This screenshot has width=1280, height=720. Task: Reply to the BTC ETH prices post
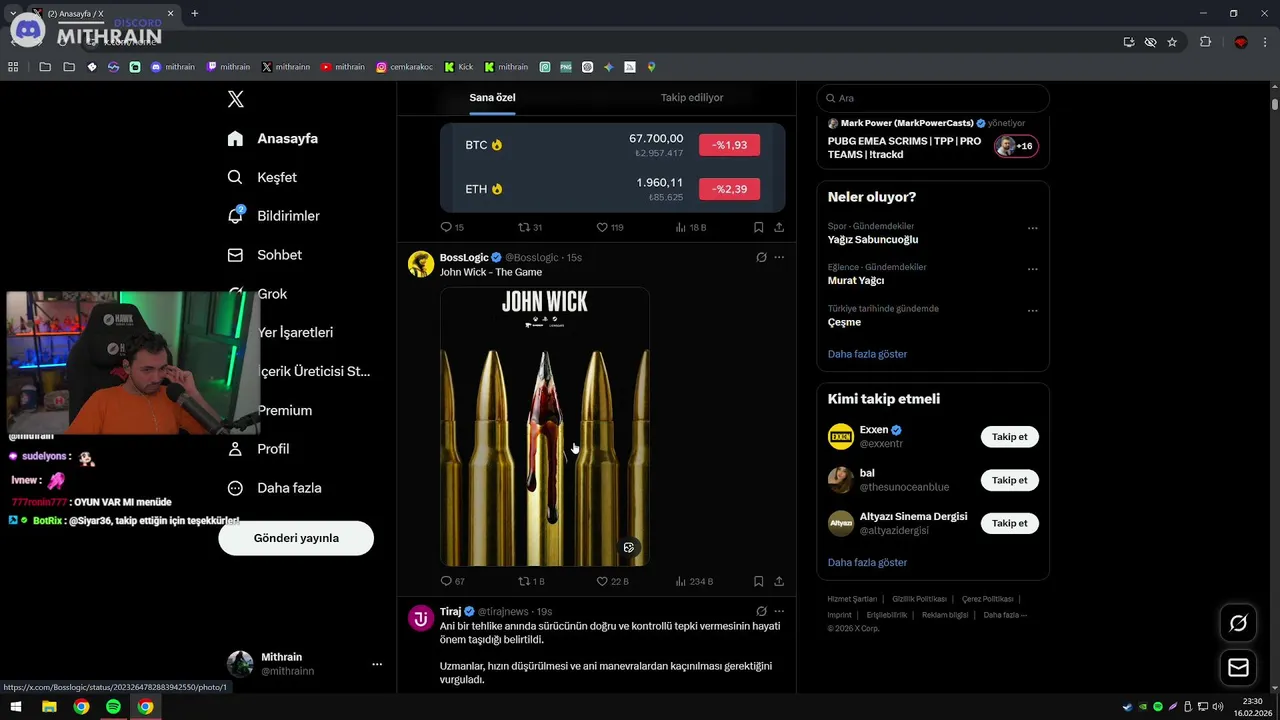452,227
